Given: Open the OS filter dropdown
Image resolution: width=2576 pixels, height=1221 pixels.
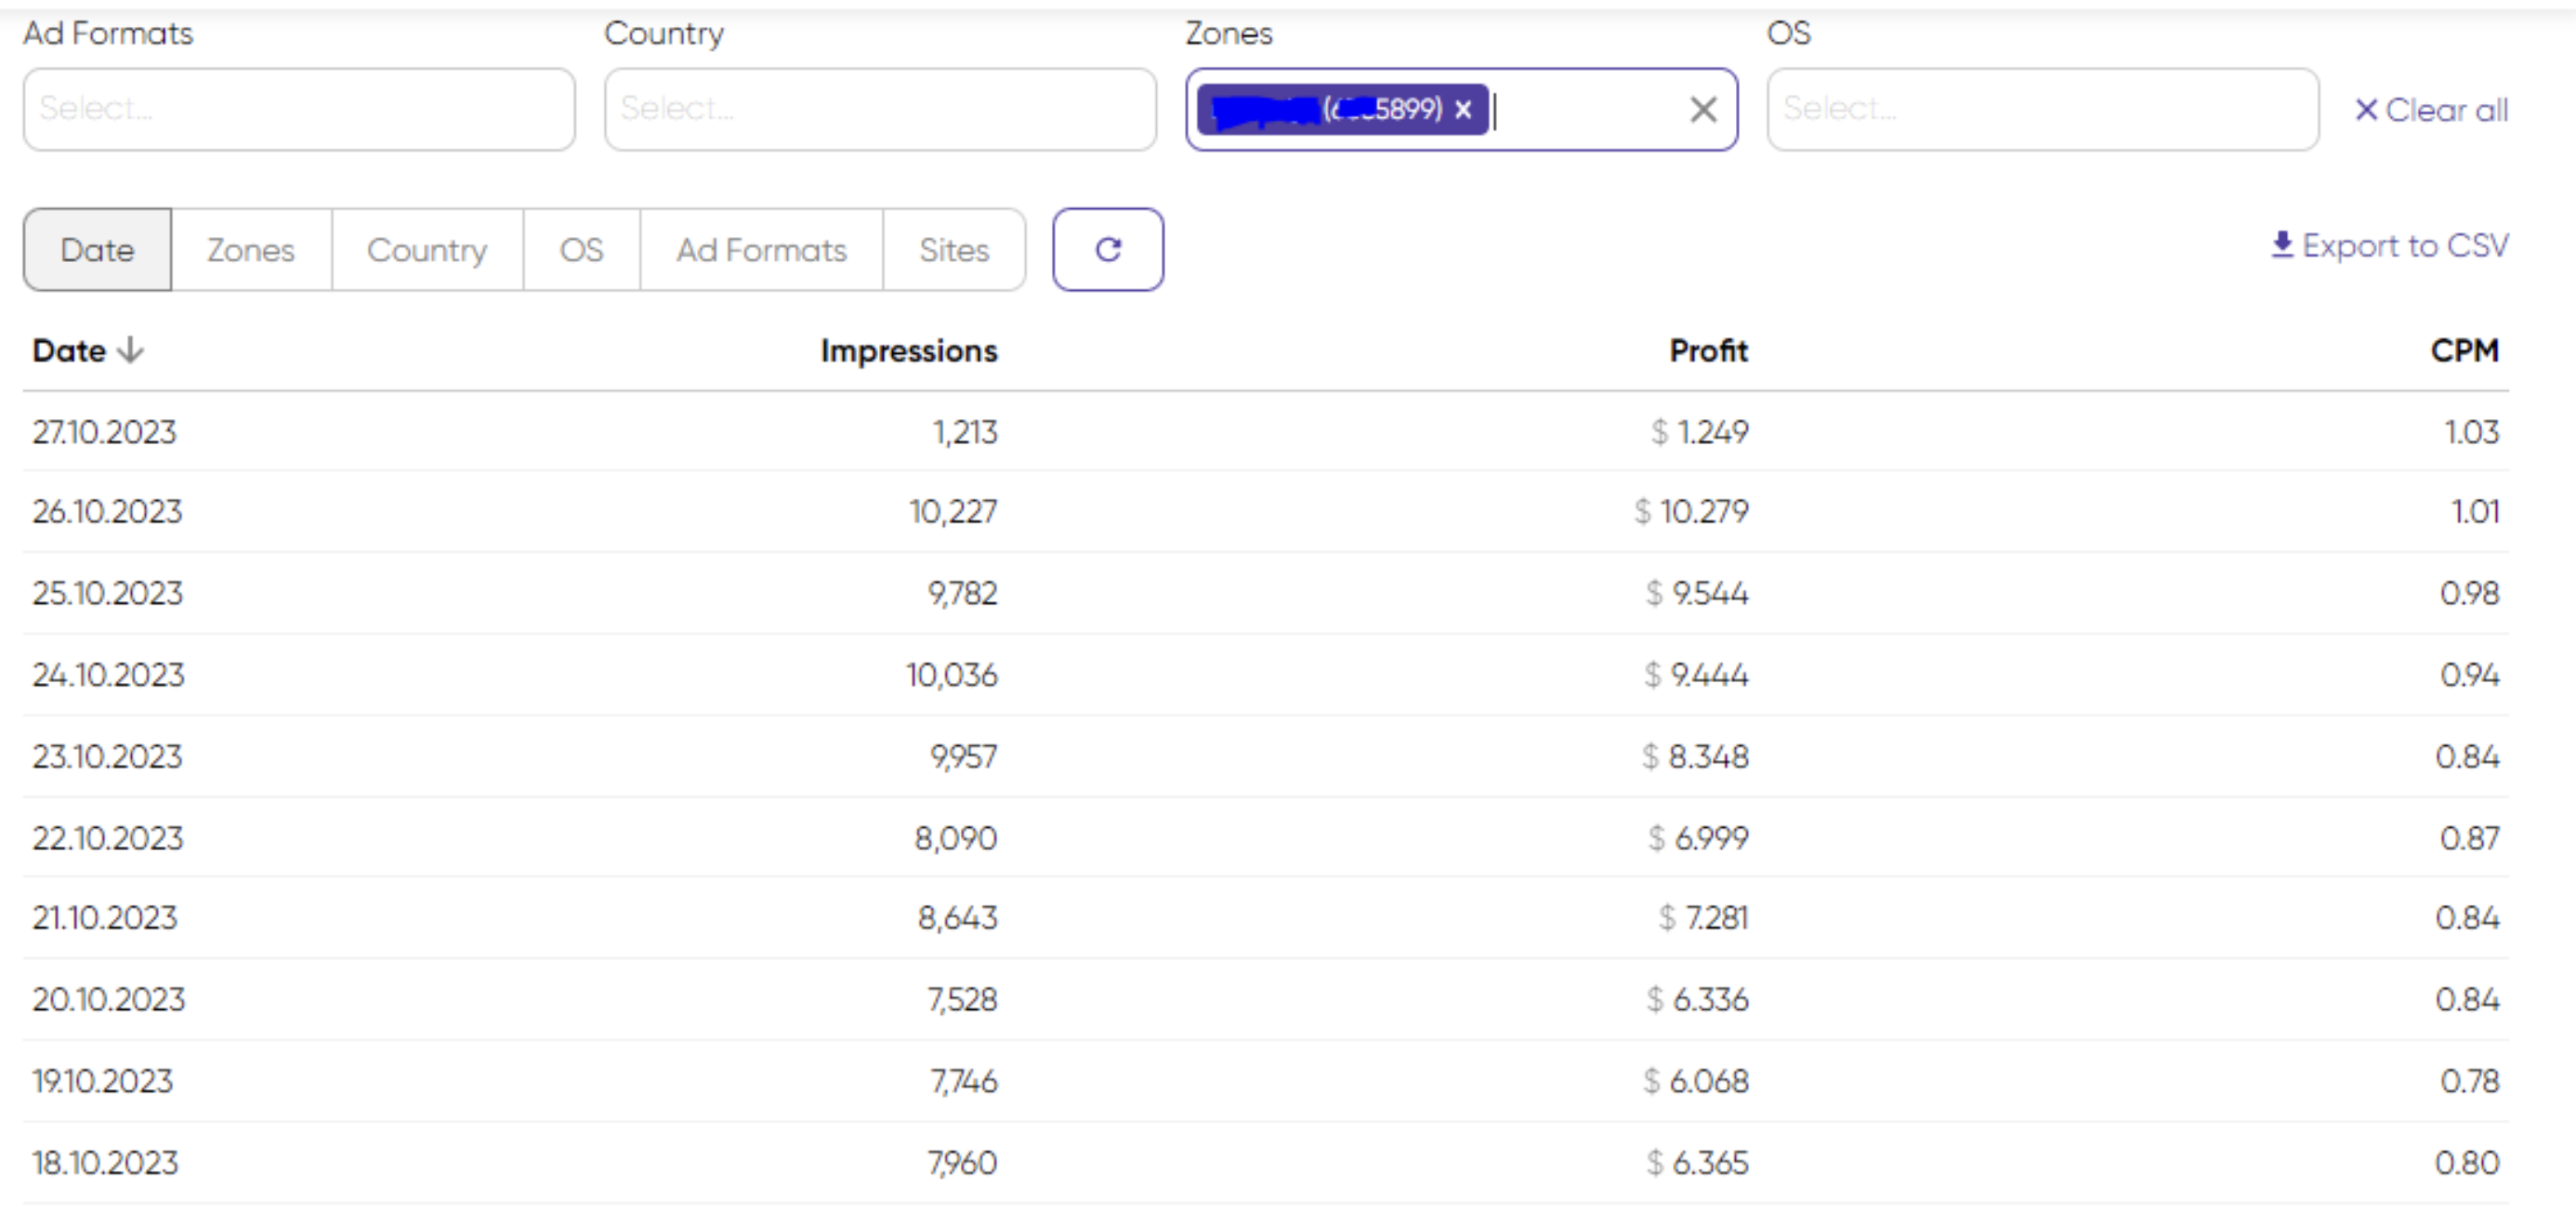Looking at the screenshot, I should click(2042, 108).
